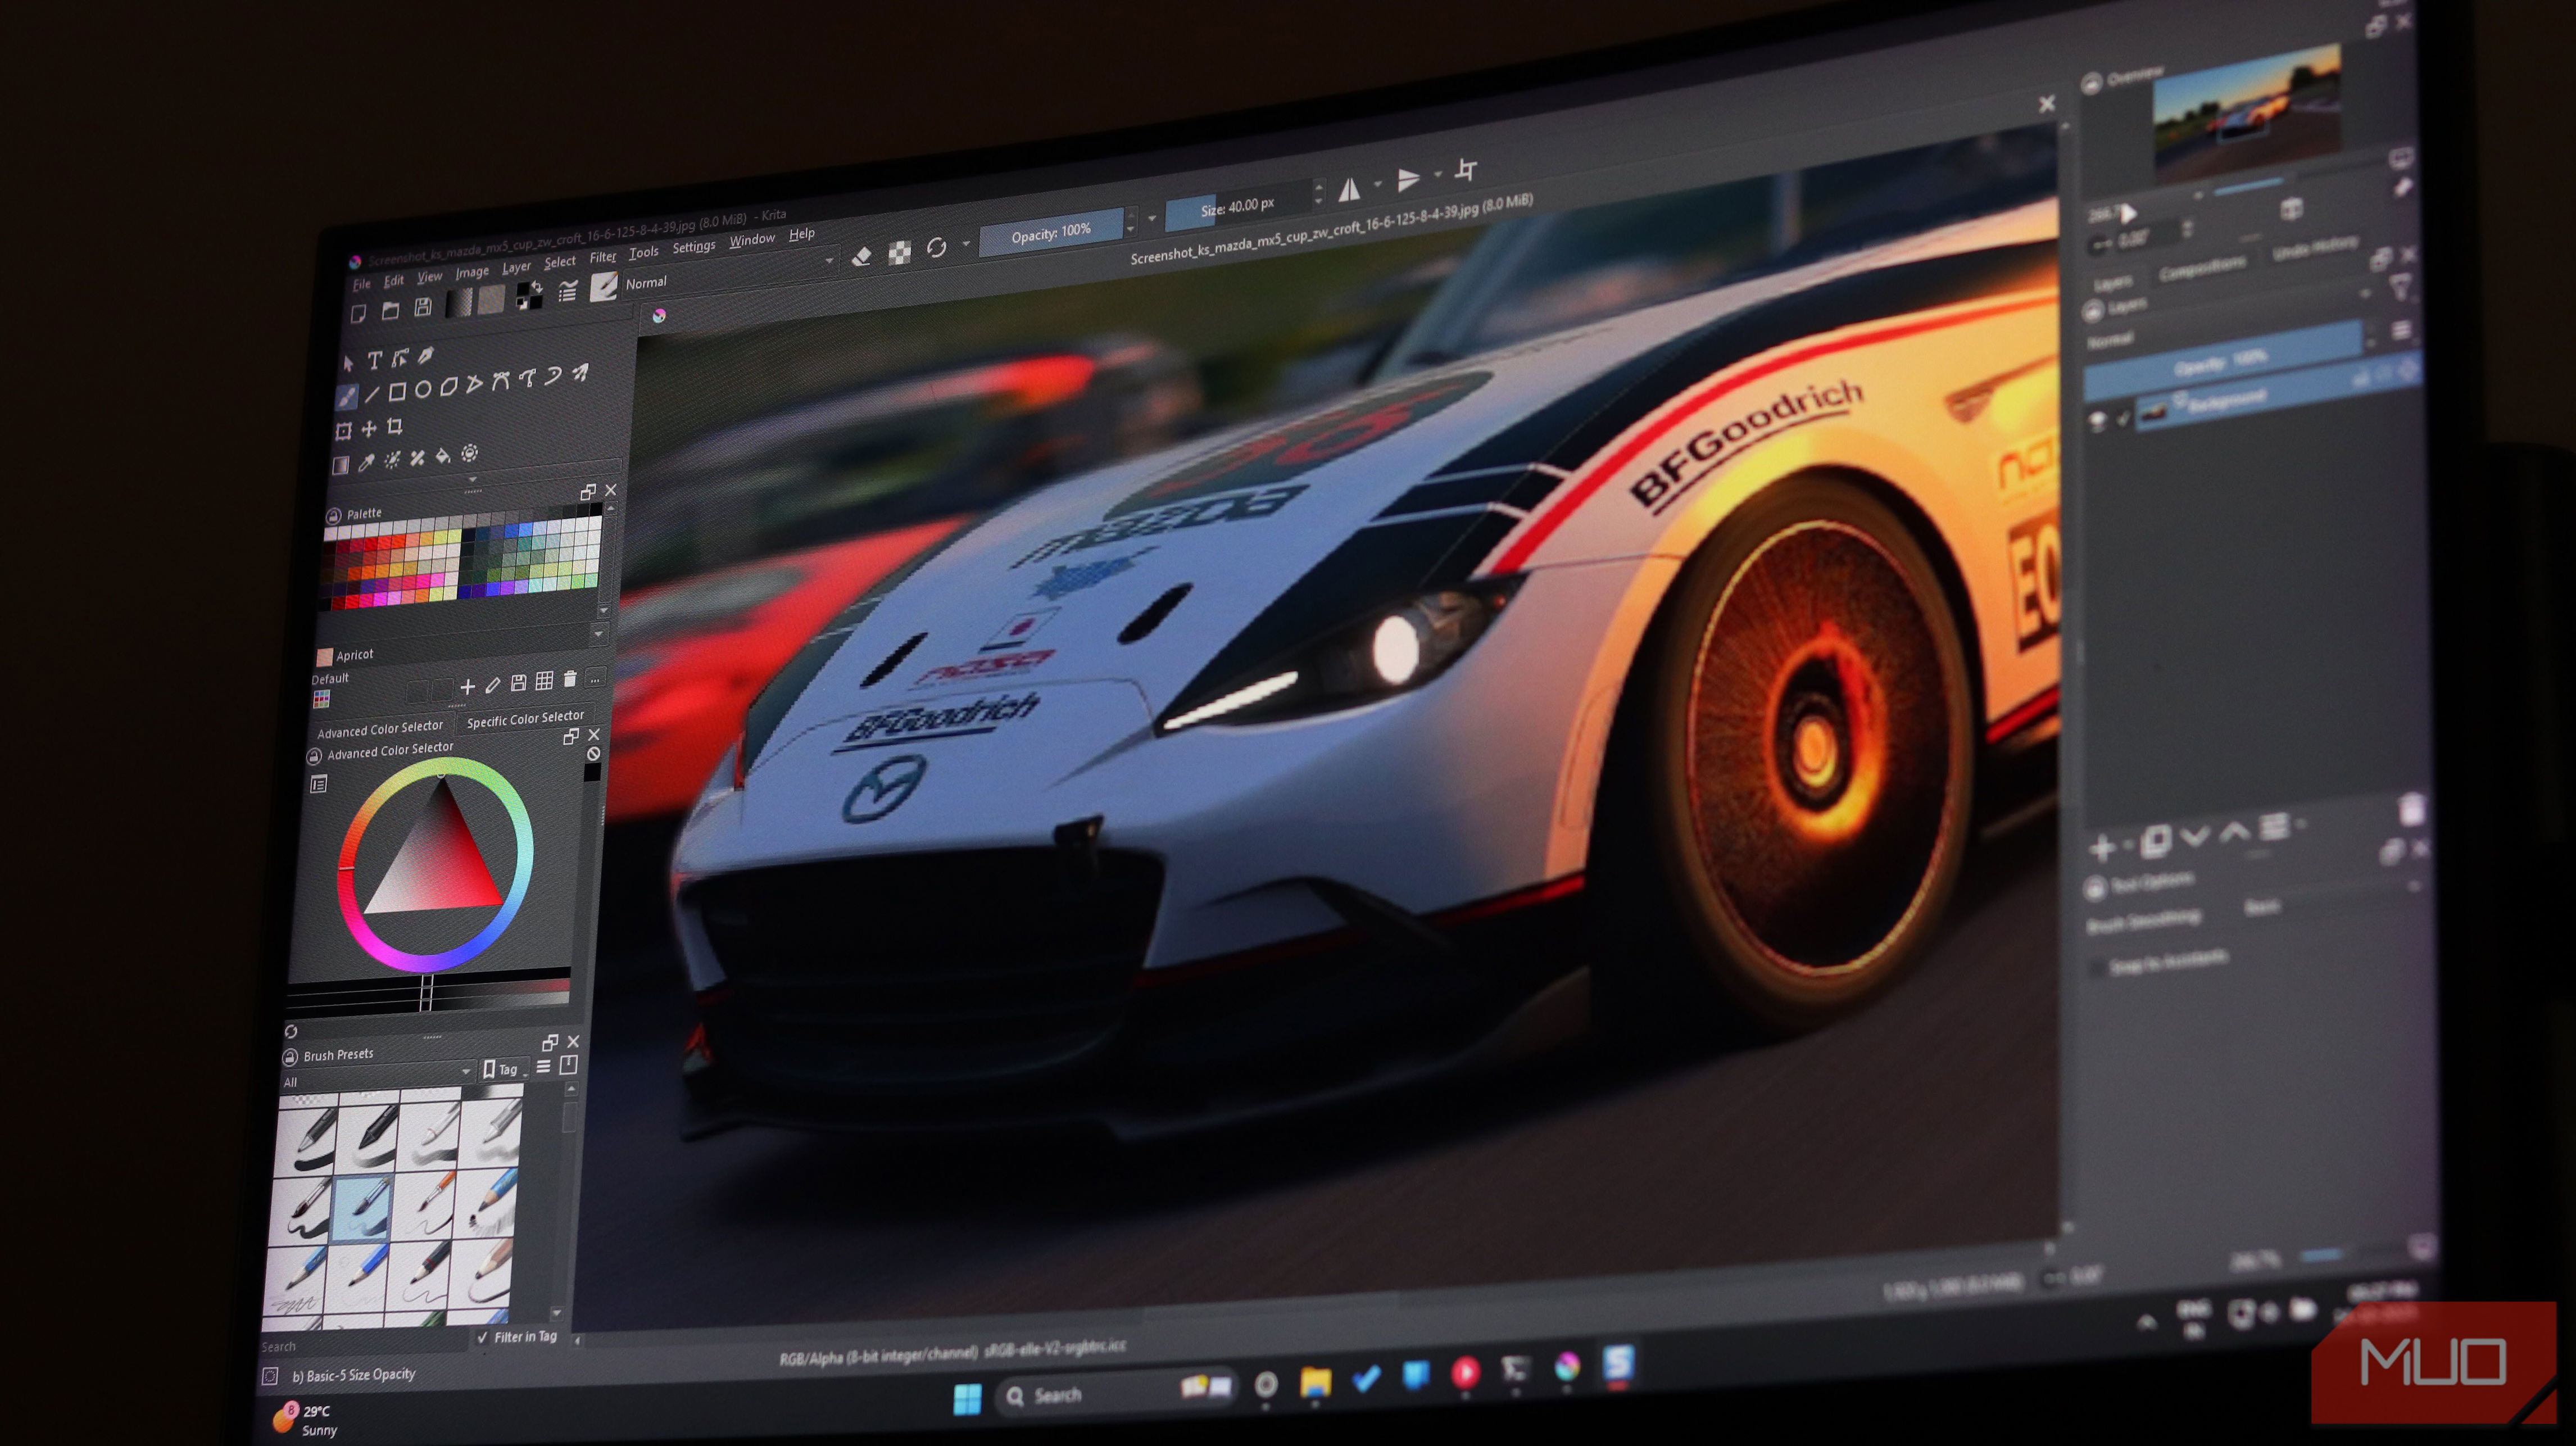Add a new color to the Palette
Viewport: 2576px width, 1446px height.
[x=468, y=687]
